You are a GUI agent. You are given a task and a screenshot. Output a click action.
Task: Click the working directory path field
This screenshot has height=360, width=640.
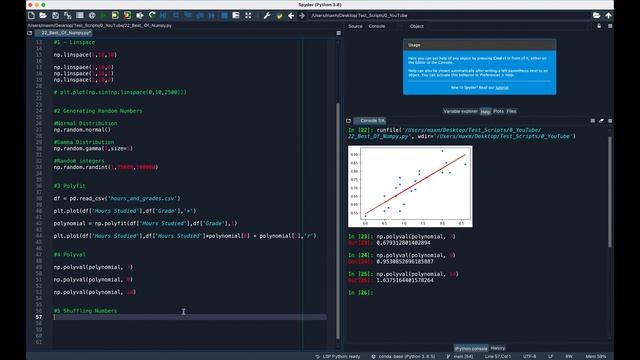point(449,16)
